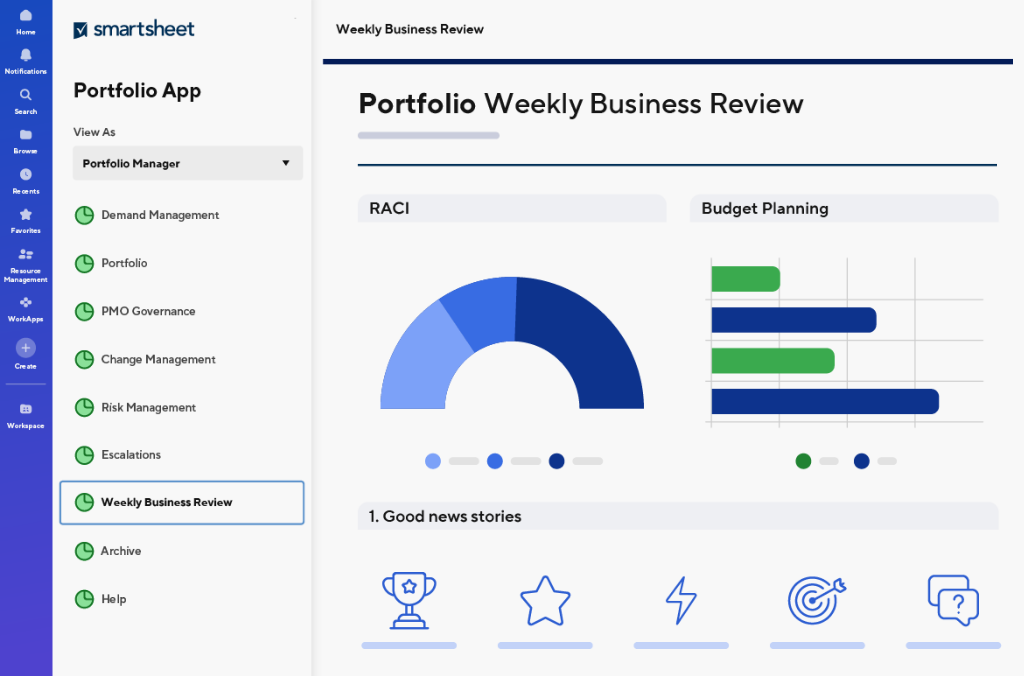The height and width of the screenshot is (676, 1024).
Task: Click the medium blue RACI chart segment
Action: [x=485, y=310]
